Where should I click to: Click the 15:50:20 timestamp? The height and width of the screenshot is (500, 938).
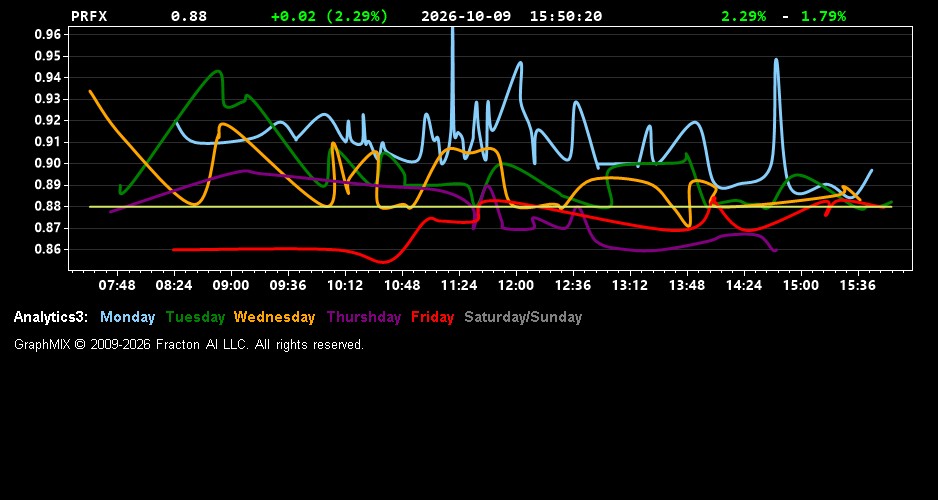coord(566,16)
